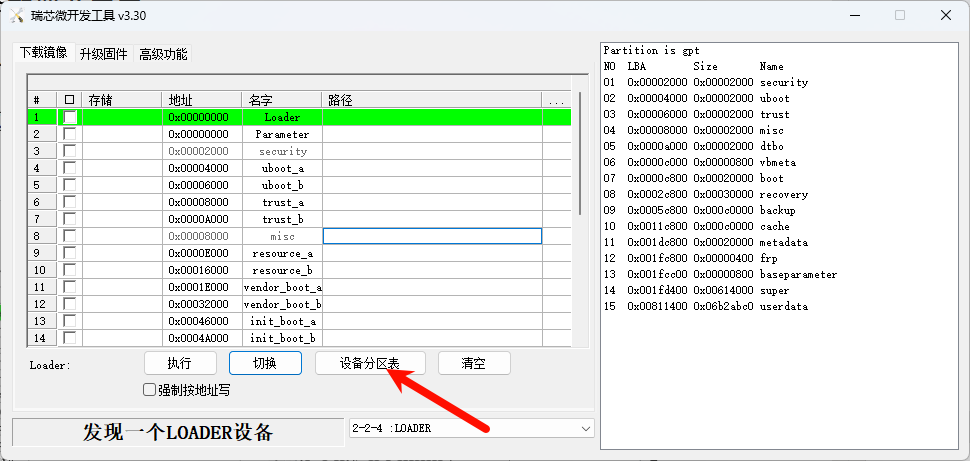Viewport: 970px width, 461px height.
Task: Check the trust_b row checkbox
Action: coord(70,219)
